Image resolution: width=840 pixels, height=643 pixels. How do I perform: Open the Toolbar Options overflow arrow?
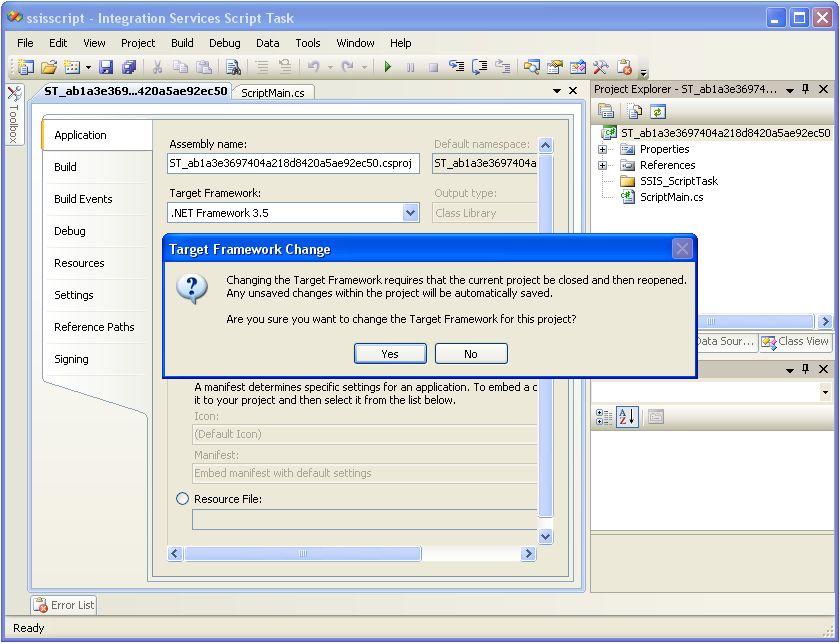point(643,71)
